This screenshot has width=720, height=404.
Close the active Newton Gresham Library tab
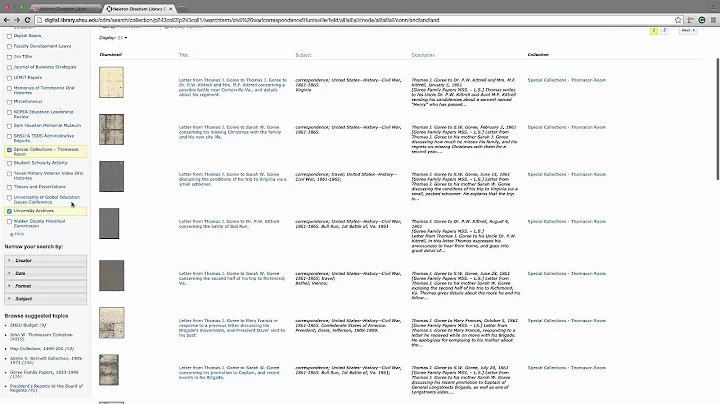coord(171,9)
